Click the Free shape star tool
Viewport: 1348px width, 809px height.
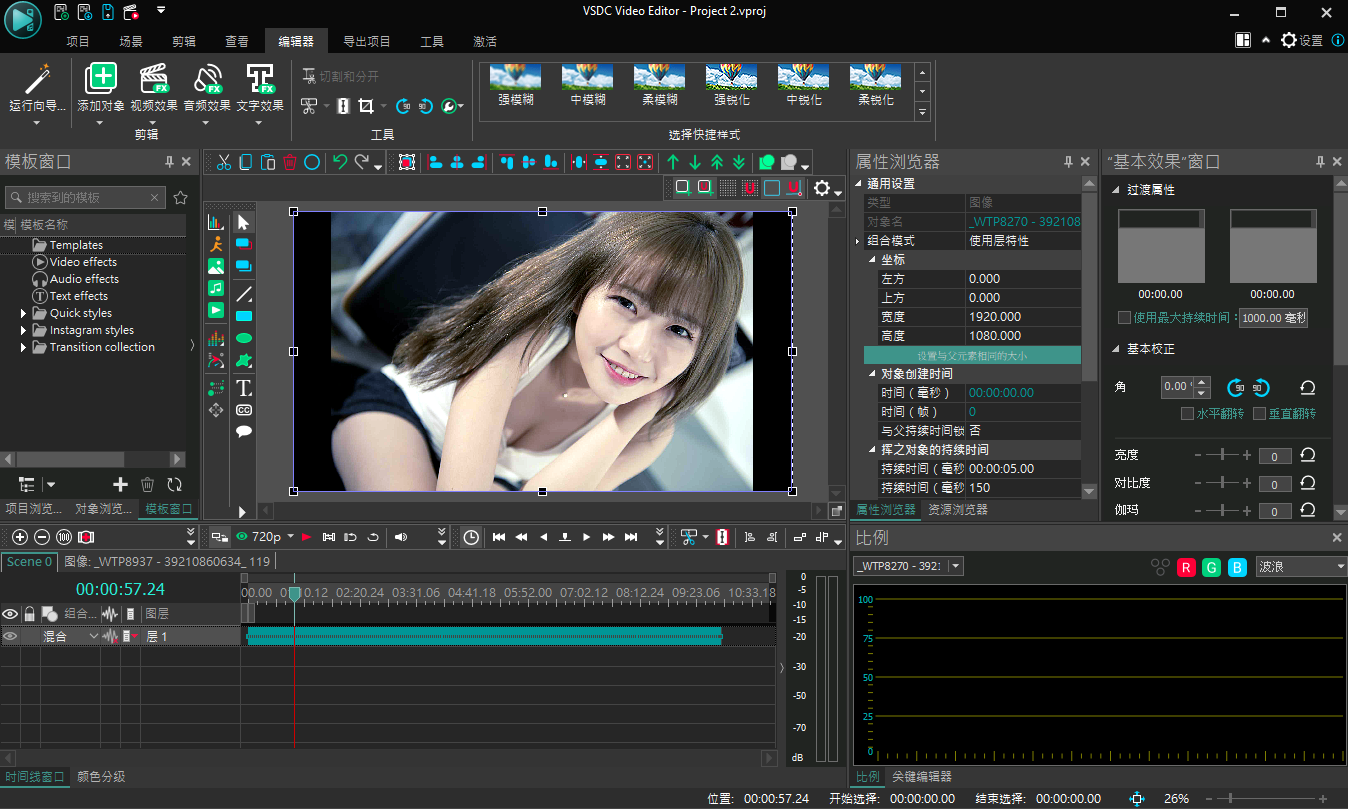243,360
